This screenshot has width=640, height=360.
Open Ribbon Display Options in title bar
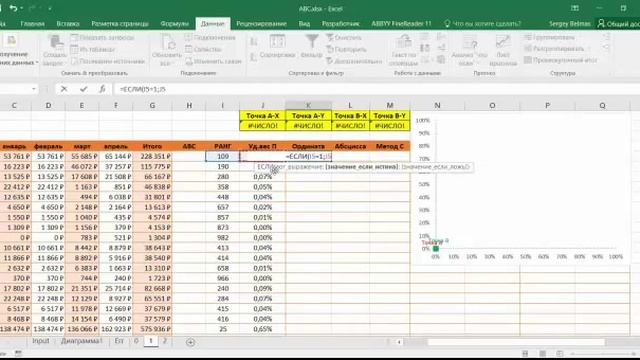coord(575,8)
